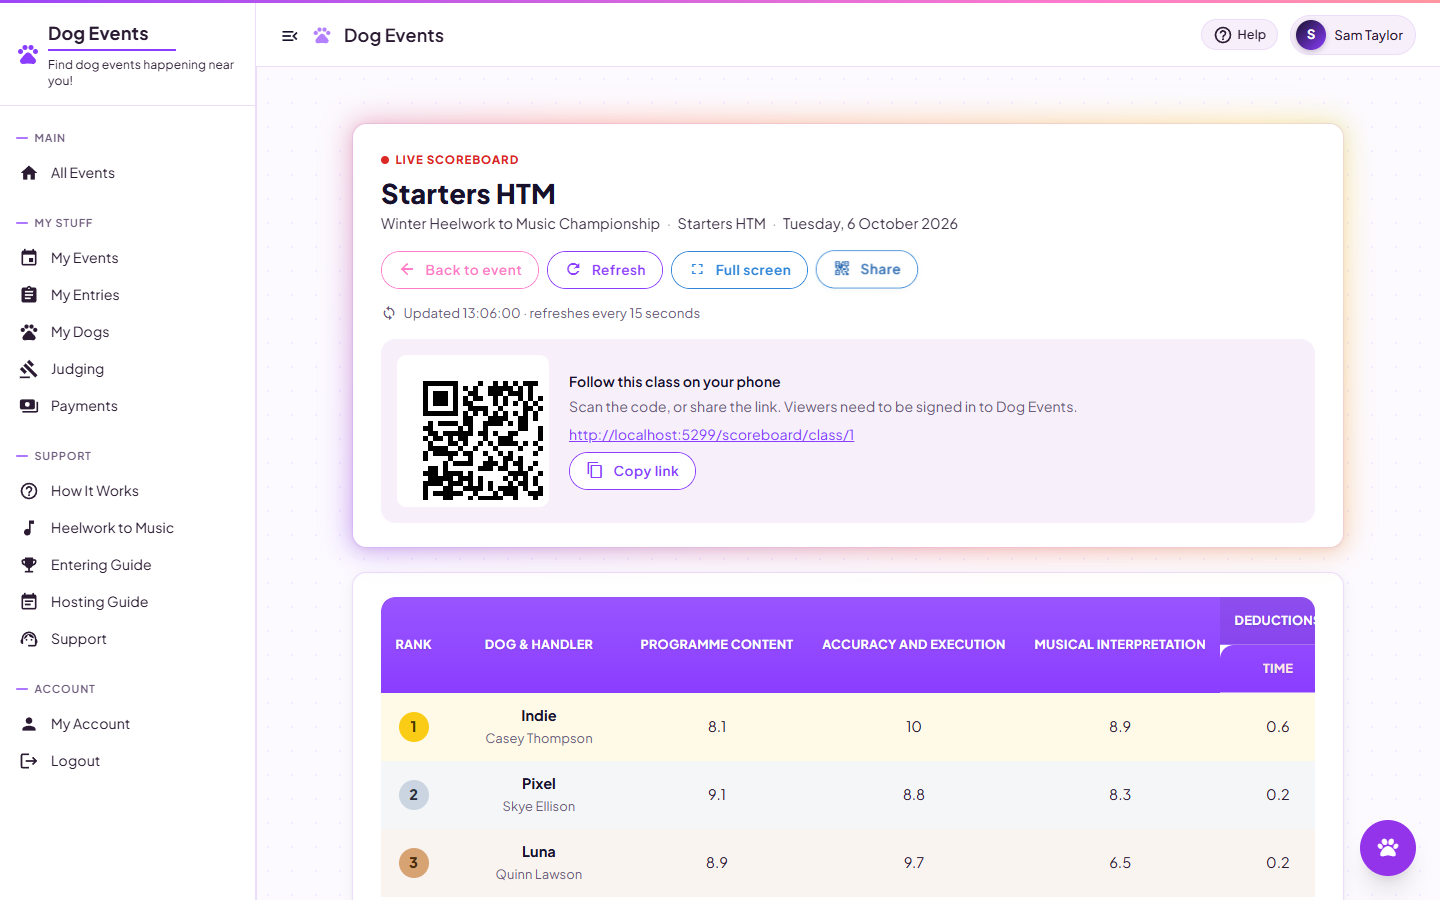This screenshot has width=1440, height=900.
Task: Click the Share button with QR icon
Action: [867, 269]
